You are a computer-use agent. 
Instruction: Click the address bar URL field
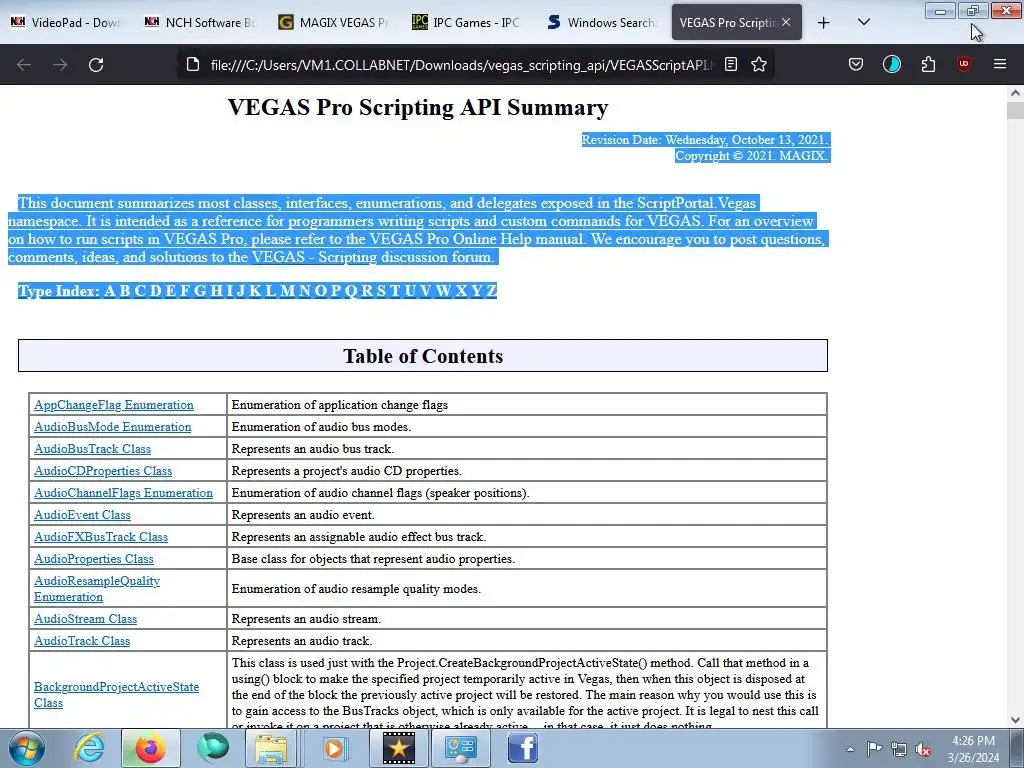[461, 65]
